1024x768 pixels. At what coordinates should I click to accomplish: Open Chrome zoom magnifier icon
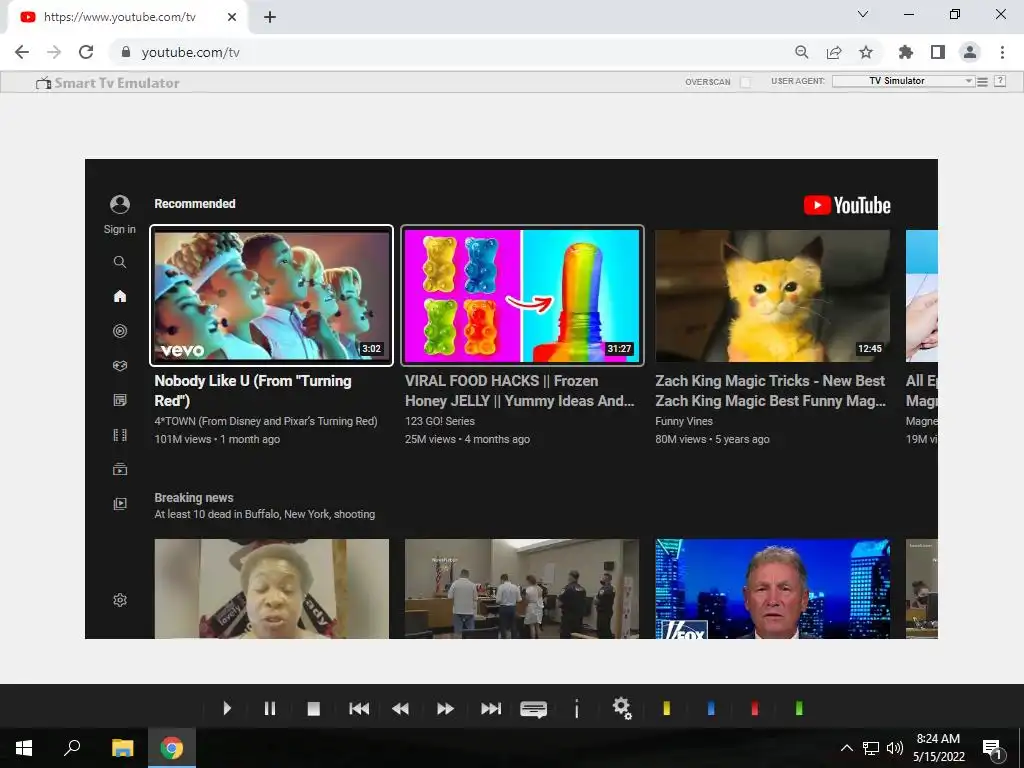click(802, 52)
